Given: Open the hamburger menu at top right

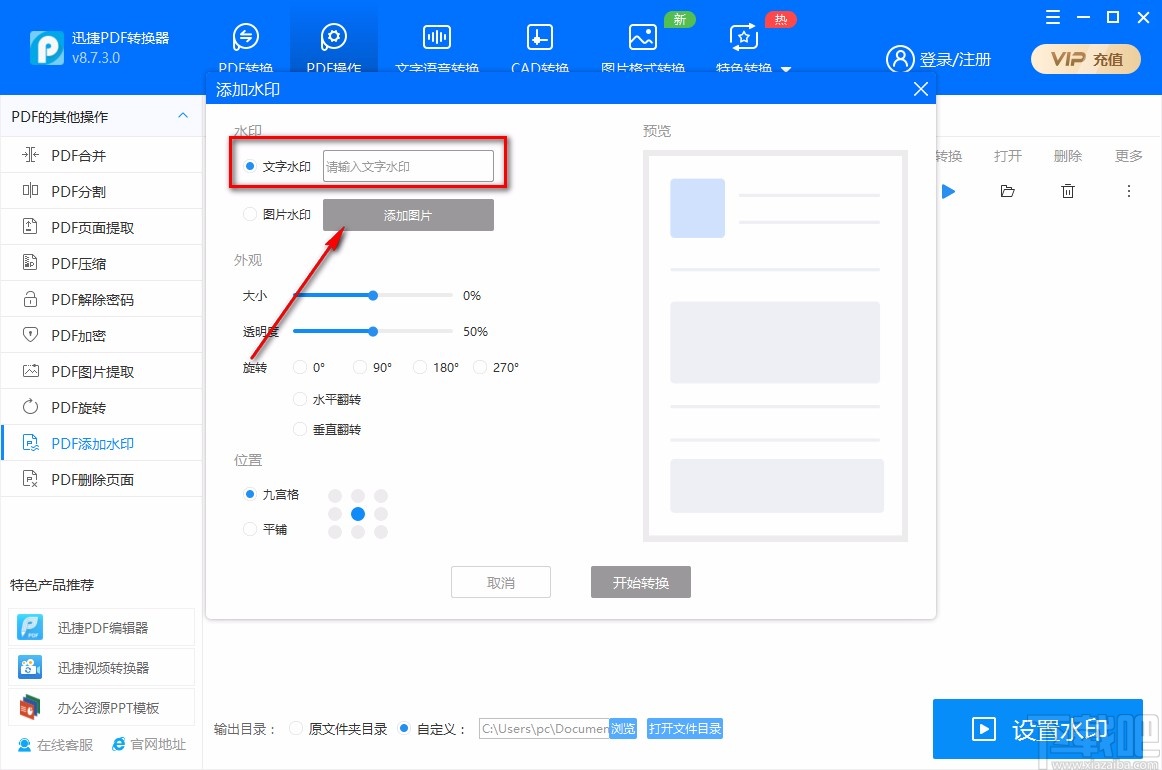Looking at the screenshot, I should [x=1051, y=17].
